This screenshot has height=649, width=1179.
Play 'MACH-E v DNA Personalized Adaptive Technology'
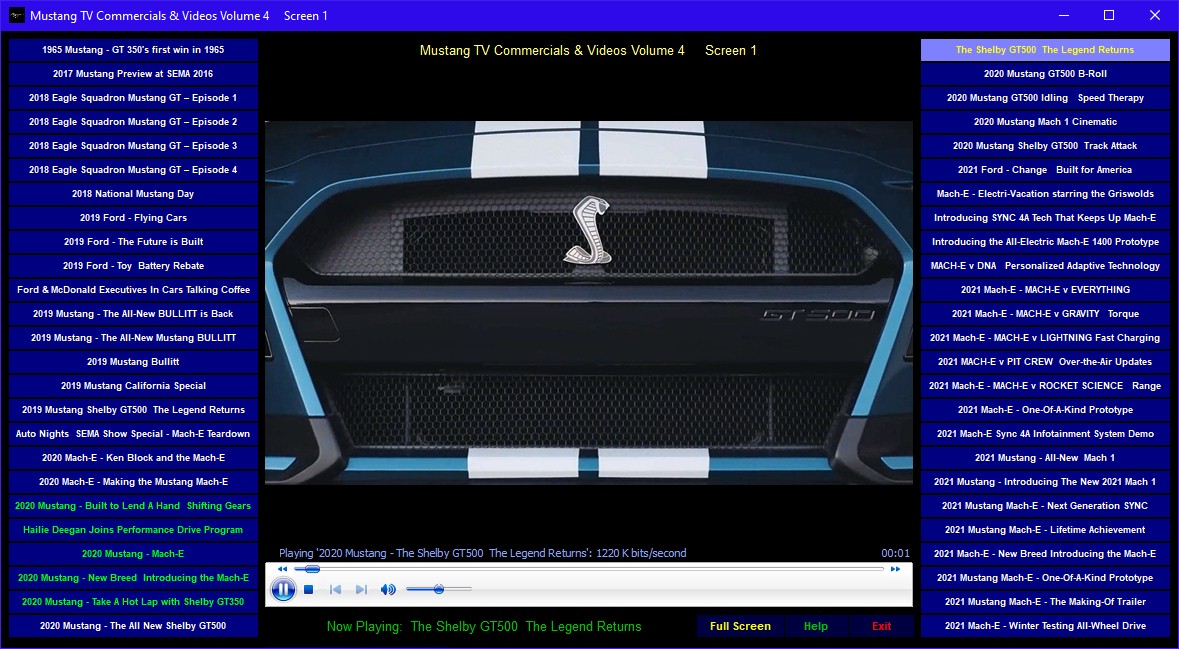pos(1045,266)
